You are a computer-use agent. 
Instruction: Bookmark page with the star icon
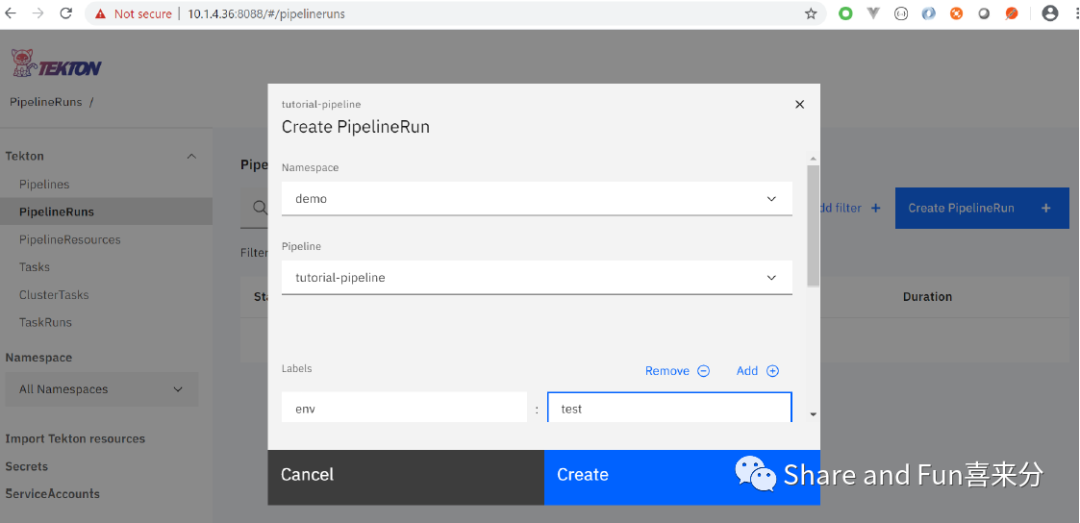(x=811, y=14)
